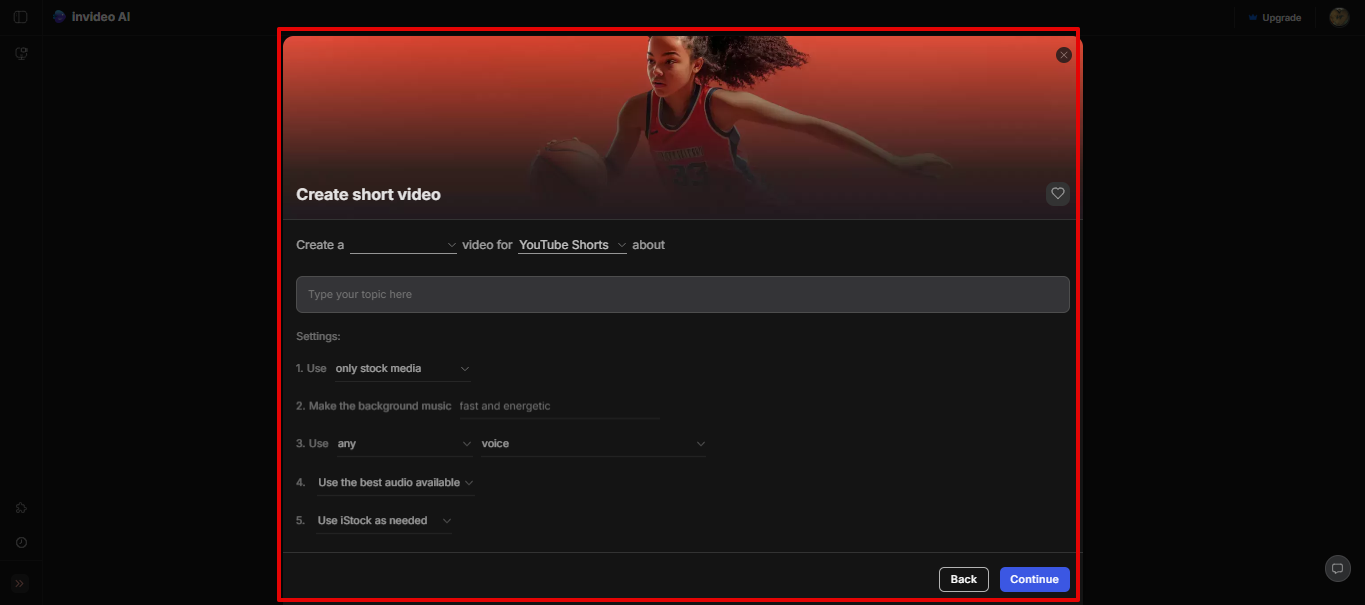Expand the sidebar with the double-chevron icon
Screen dimensions: 1365x605
pos(20,582)
